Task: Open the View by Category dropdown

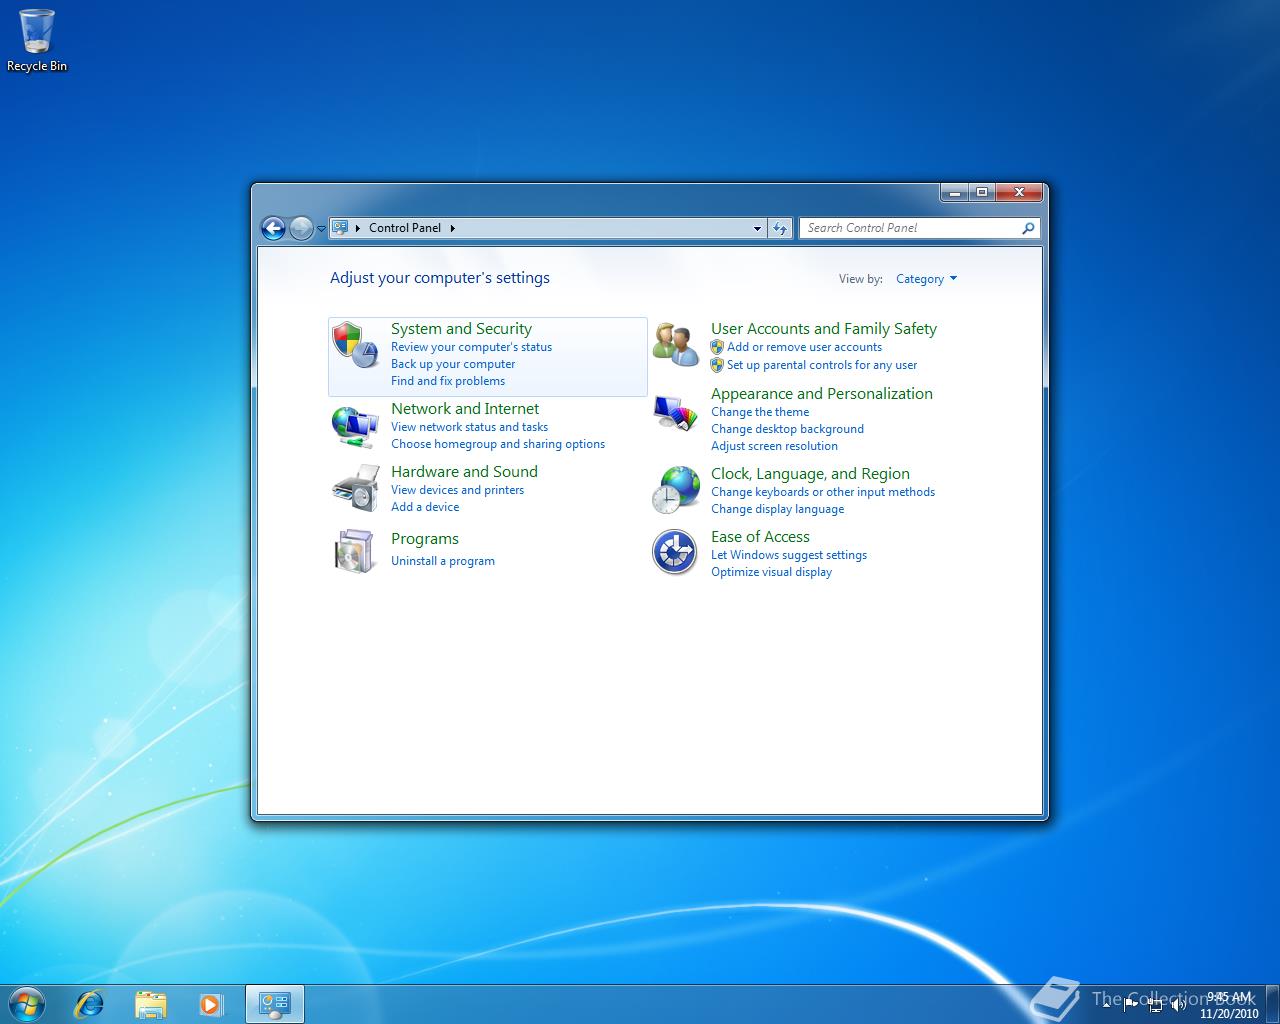Action: (926, 279)
